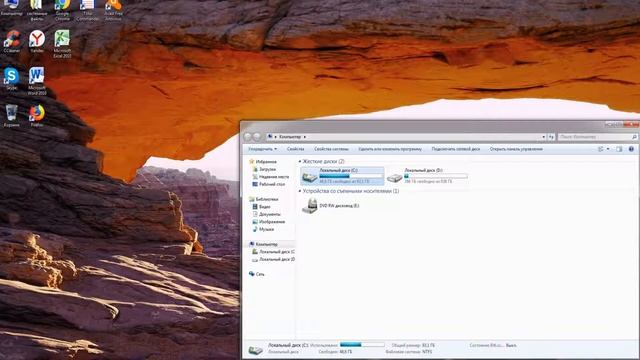Open Local Disk C: under Компьютер in sidebar

pos(273,252)
